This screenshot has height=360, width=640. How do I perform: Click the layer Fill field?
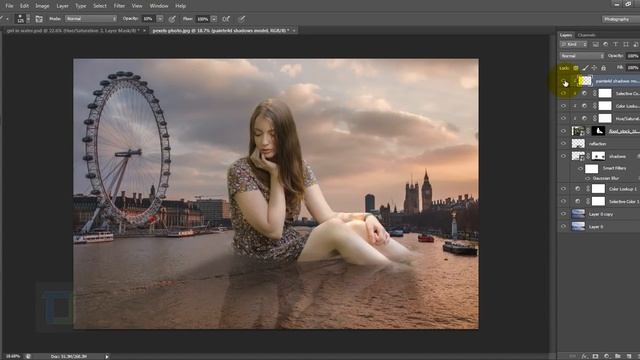click(x=633, y=68)
